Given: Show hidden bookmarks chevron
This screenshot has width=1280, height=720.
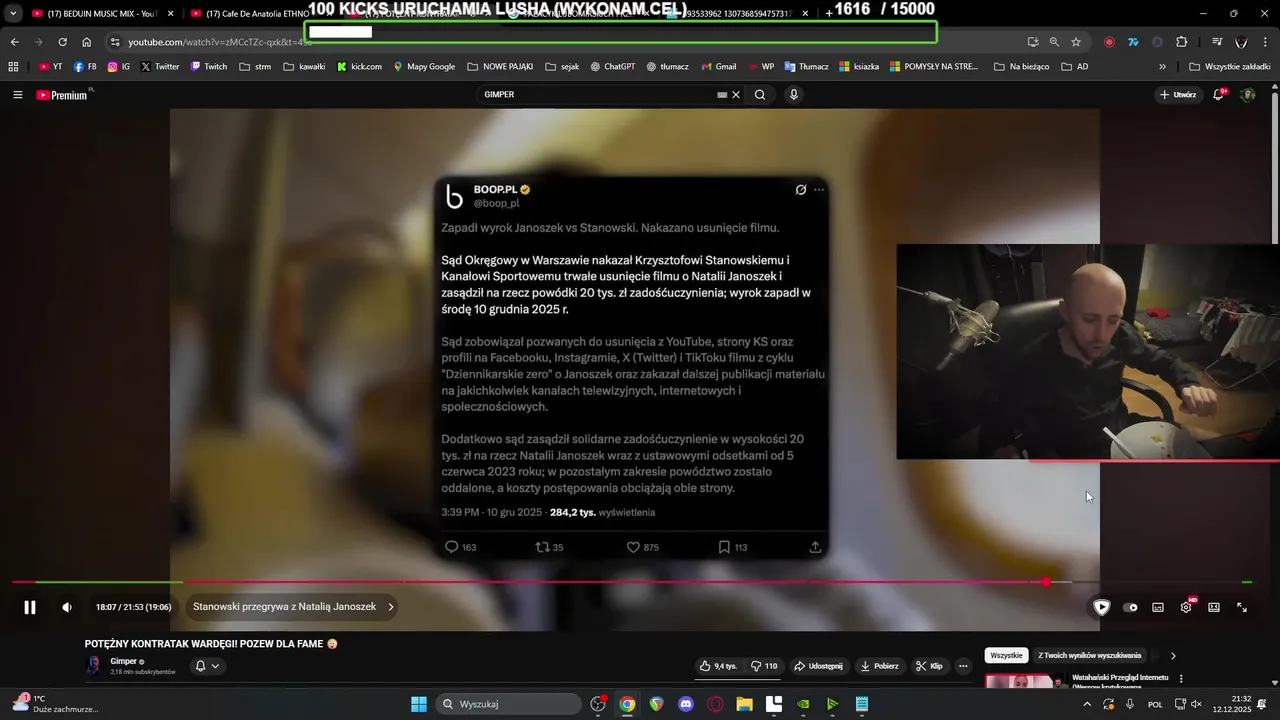Looking at the screenshot, I should pyautogui.click(x=1162, y=67).
